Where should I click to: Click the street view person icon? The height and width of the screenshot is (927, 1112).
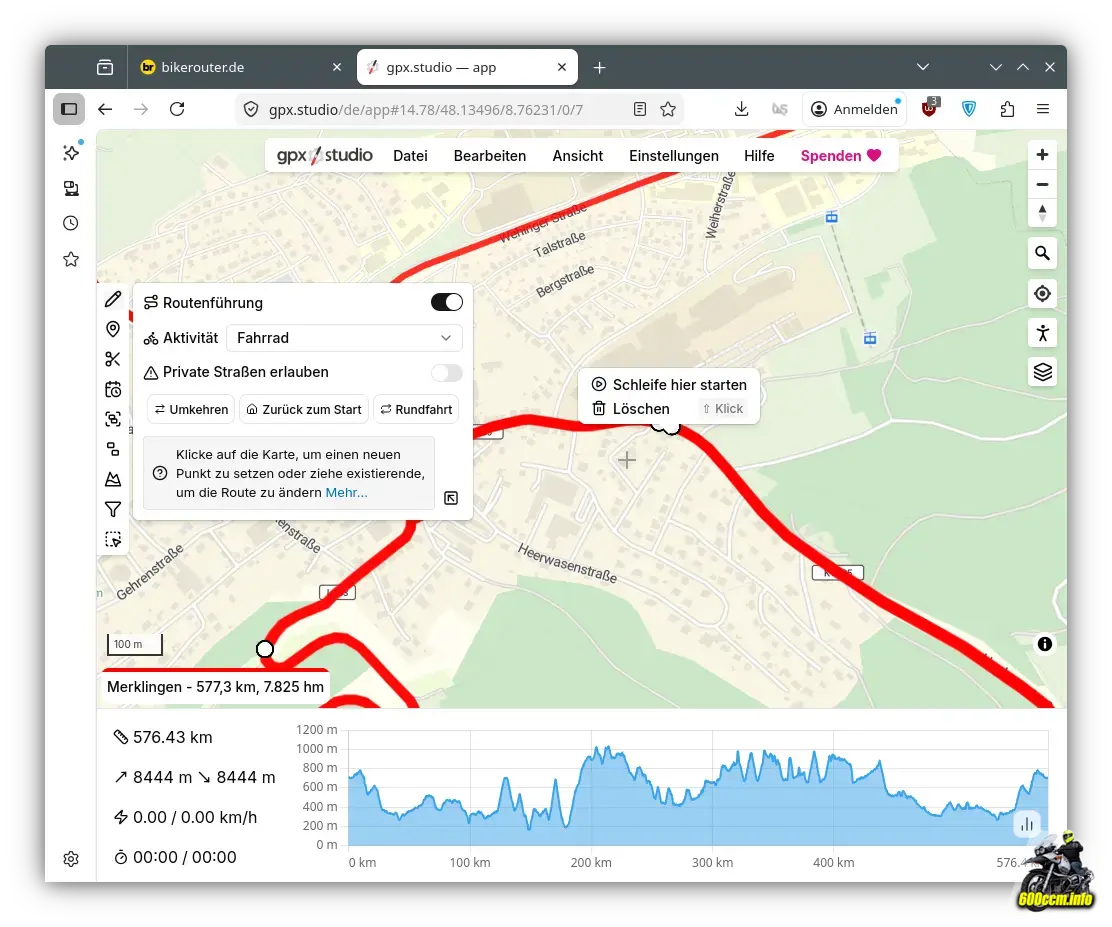[x=1042, y=333]
